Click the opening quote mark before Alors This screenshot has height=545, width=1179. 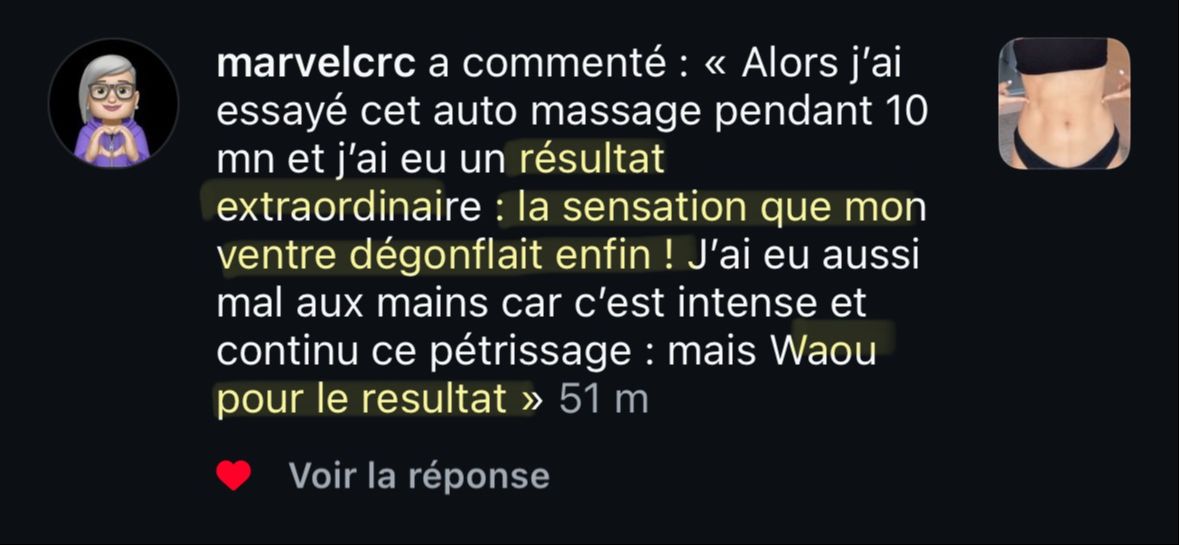(x=717, y=66)
